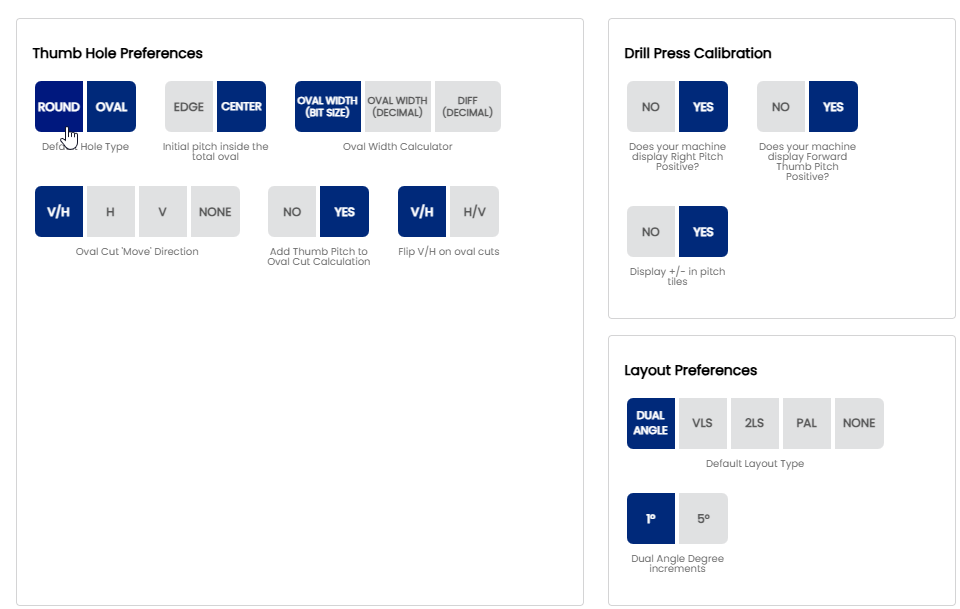The width and height of the screenshot is (960, 609).
Task: Set default layout type to NONE
Action: point(859,423)
